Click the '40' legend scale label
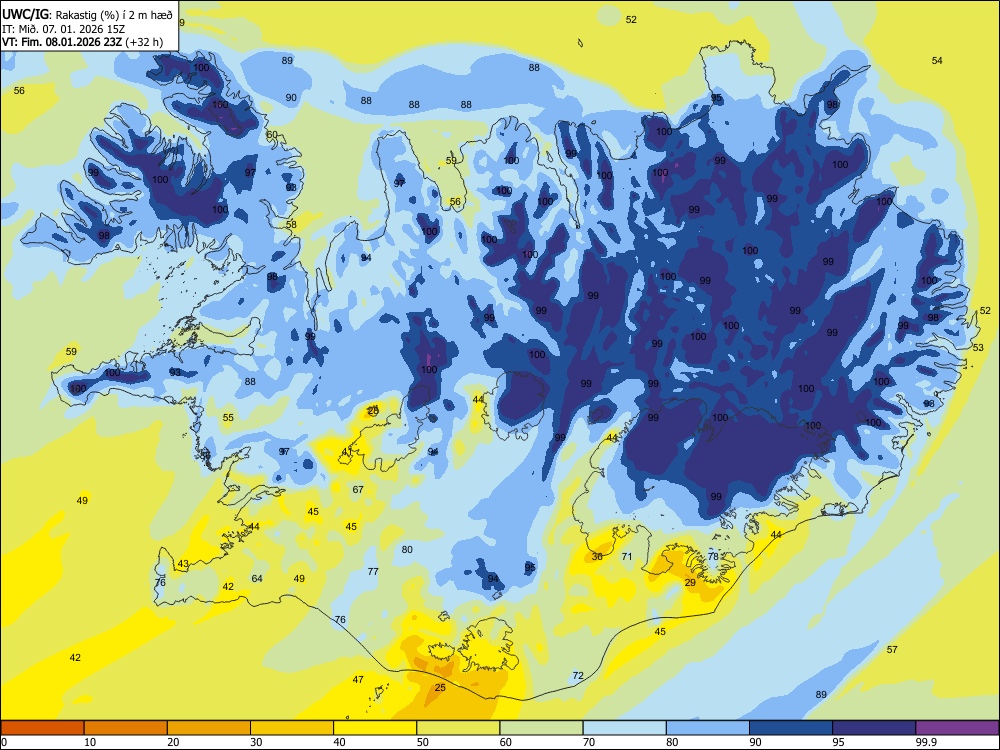Screen dimensions: 1000x750 tap(339, 742)
